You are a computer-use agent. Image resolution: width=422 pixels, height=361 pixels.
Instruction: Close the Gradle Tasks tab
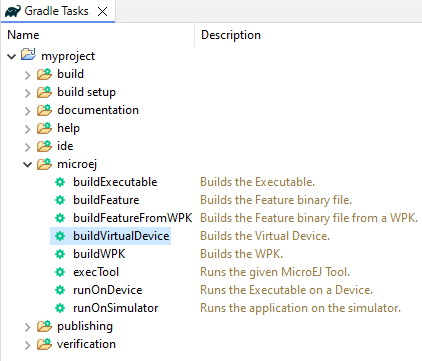103,12
